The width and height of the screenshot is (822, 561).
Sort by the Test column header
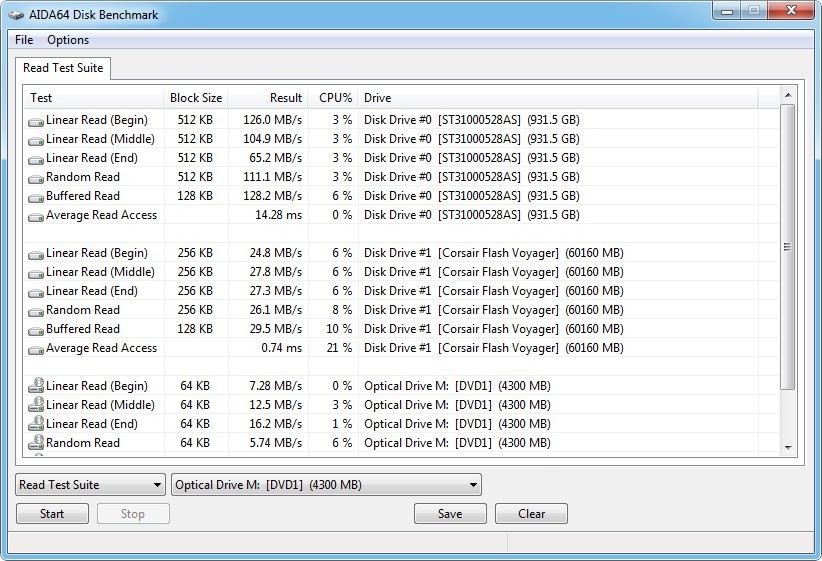93,98
